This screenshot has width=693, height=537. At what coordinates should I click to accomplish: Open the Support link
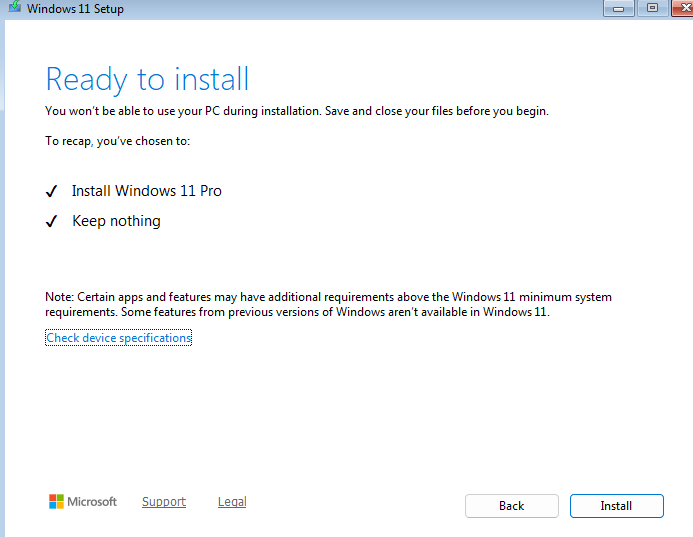(x=164, y=502)
